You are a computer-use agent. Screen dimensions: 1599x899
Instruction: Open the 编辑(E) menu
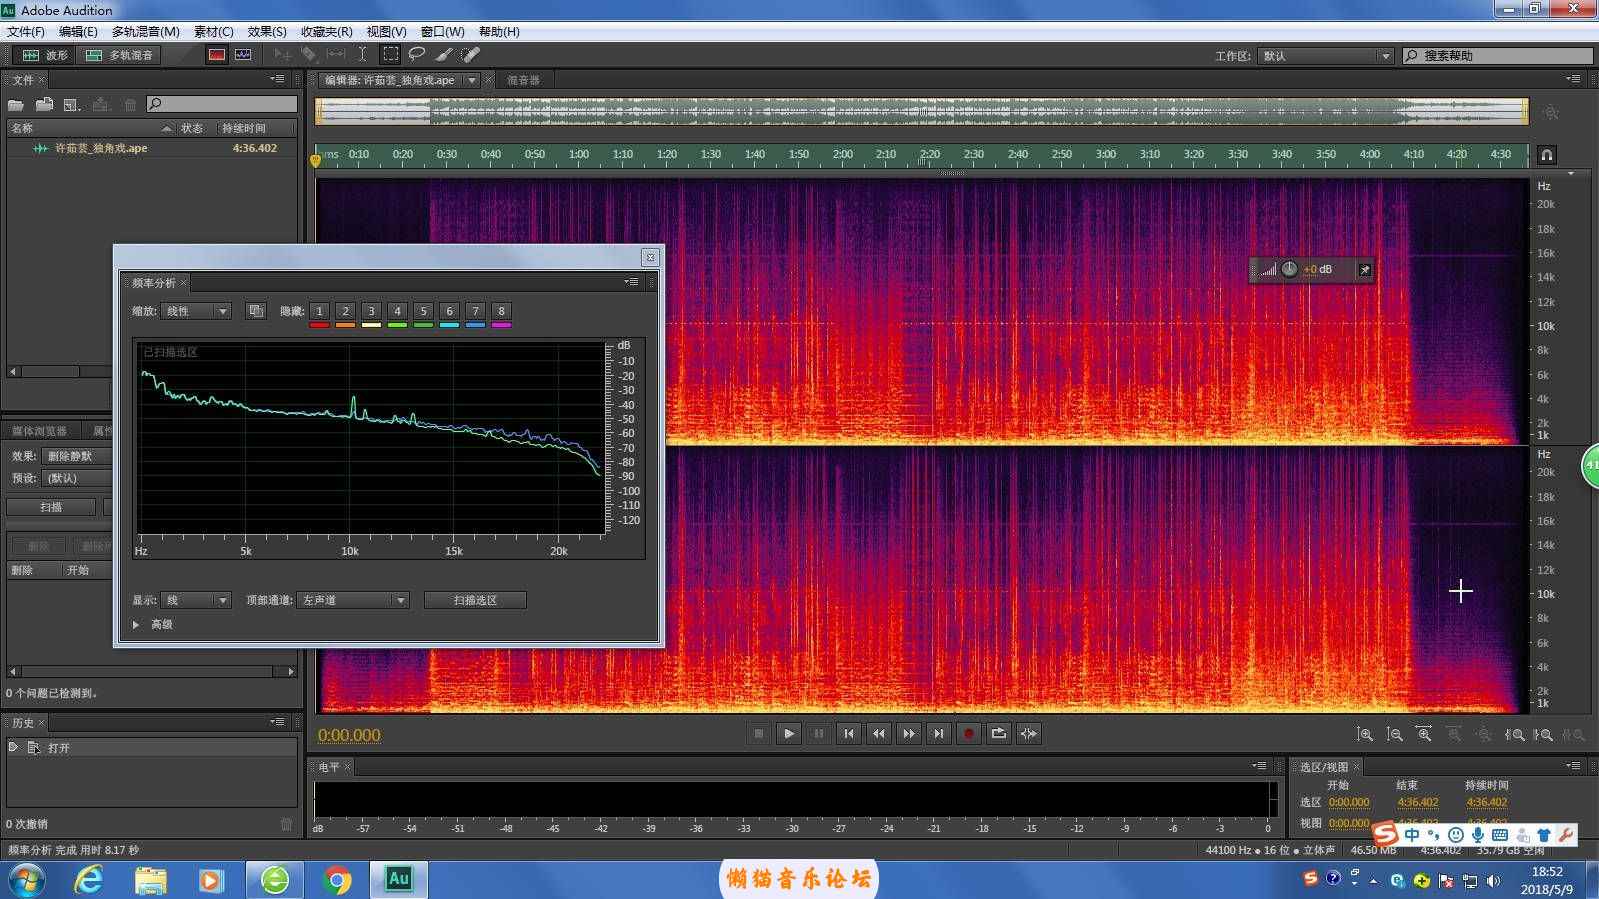point(78,31)
